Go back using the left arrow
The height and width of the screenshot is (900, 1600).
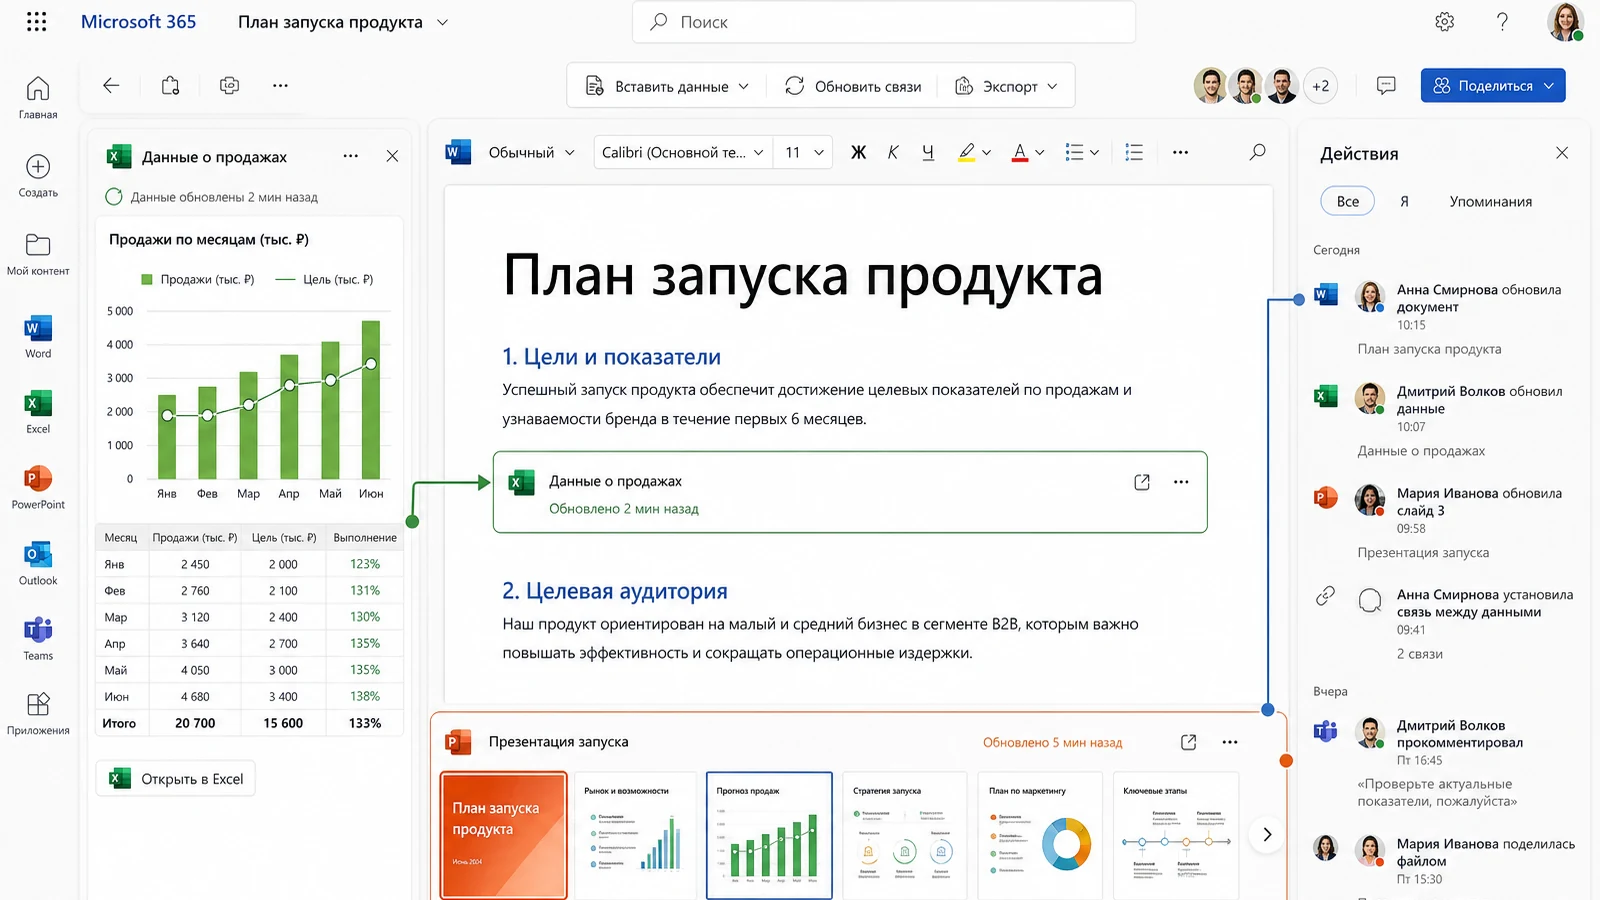tap(111, 86)
